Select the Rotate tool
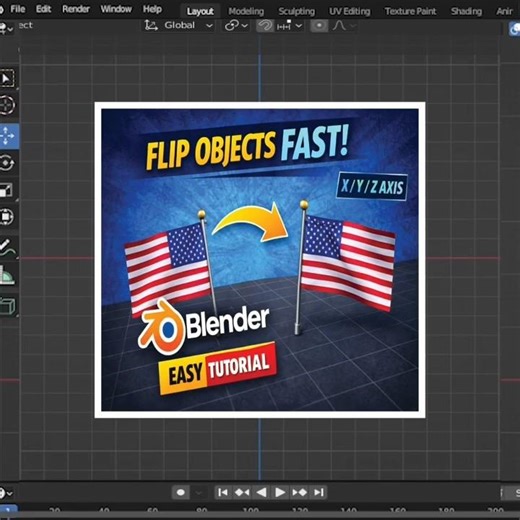The width and height of the screenshot is (520, 520). [7, 163]
